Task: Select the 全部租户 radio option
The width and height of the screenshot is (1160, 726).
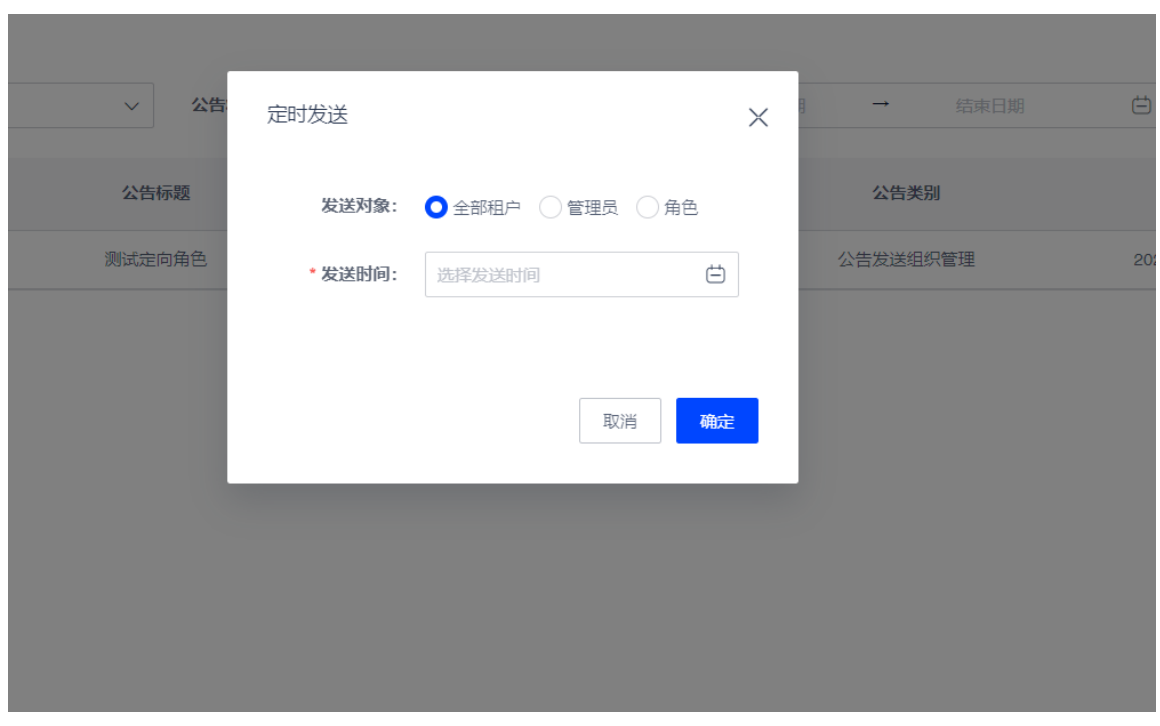Action: (436, 207)
